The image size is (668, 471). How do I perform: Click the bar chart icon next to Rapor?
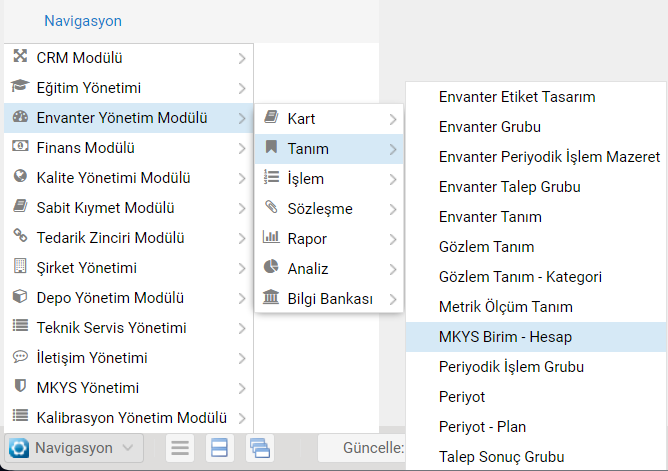[271, 237]
